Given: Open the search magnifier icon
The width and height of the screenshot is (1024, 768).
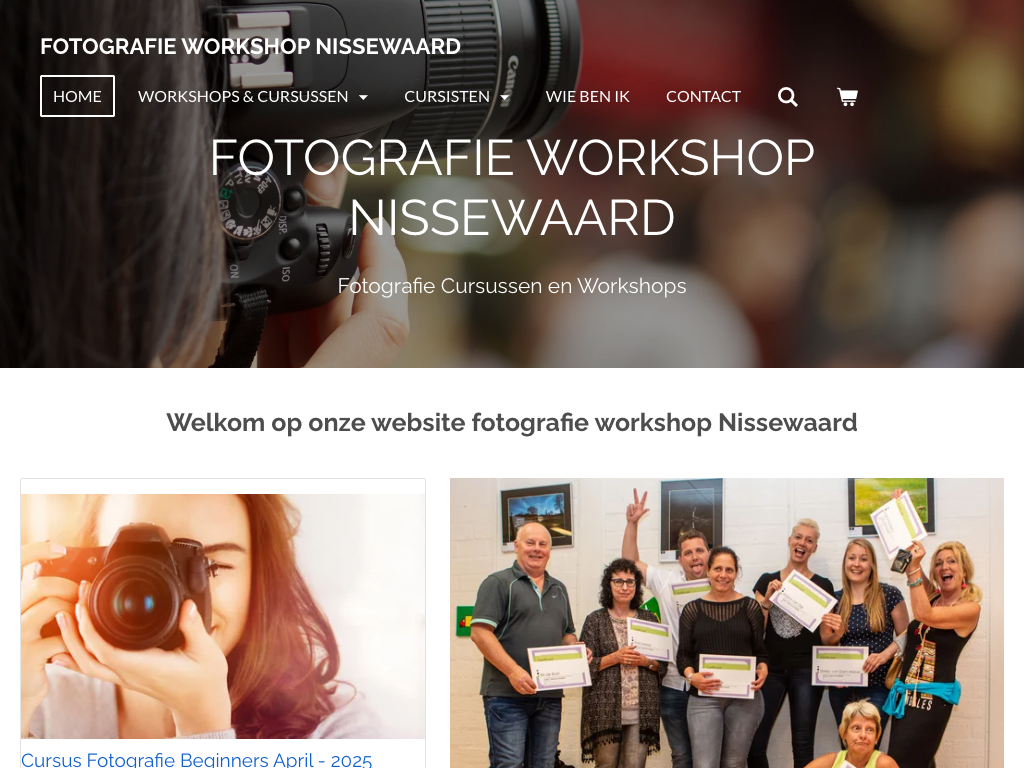Looking at the screenshot, I should tap(788, 97).
